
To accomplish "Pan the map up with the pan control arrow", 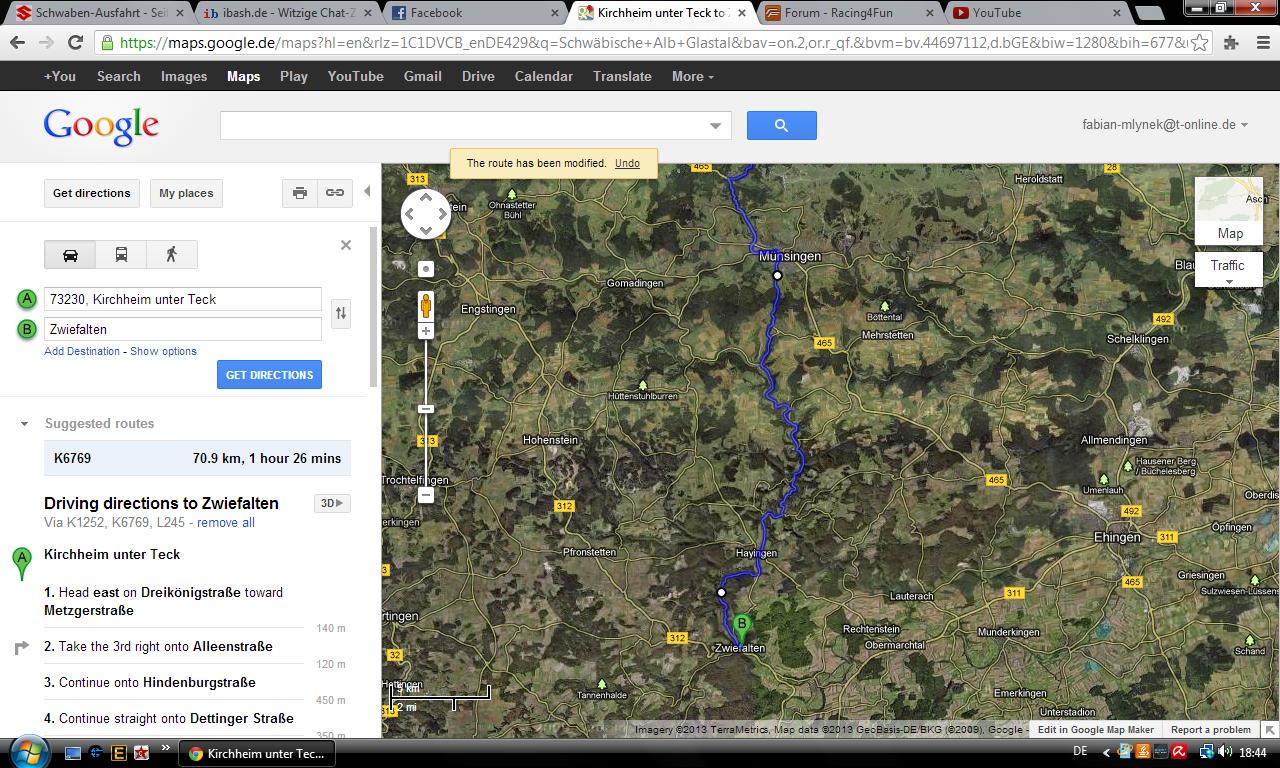I will [426, 197].
